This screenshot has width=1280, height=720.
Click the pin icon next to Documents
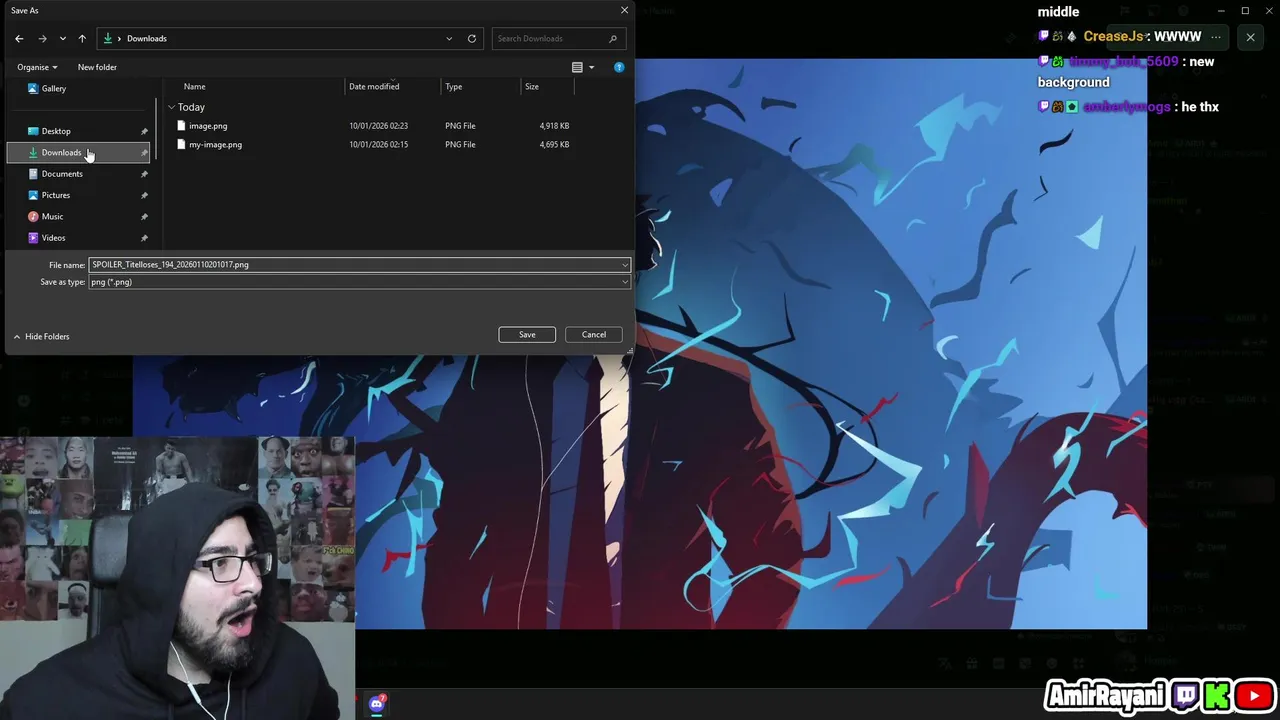[x=144, y=174]
